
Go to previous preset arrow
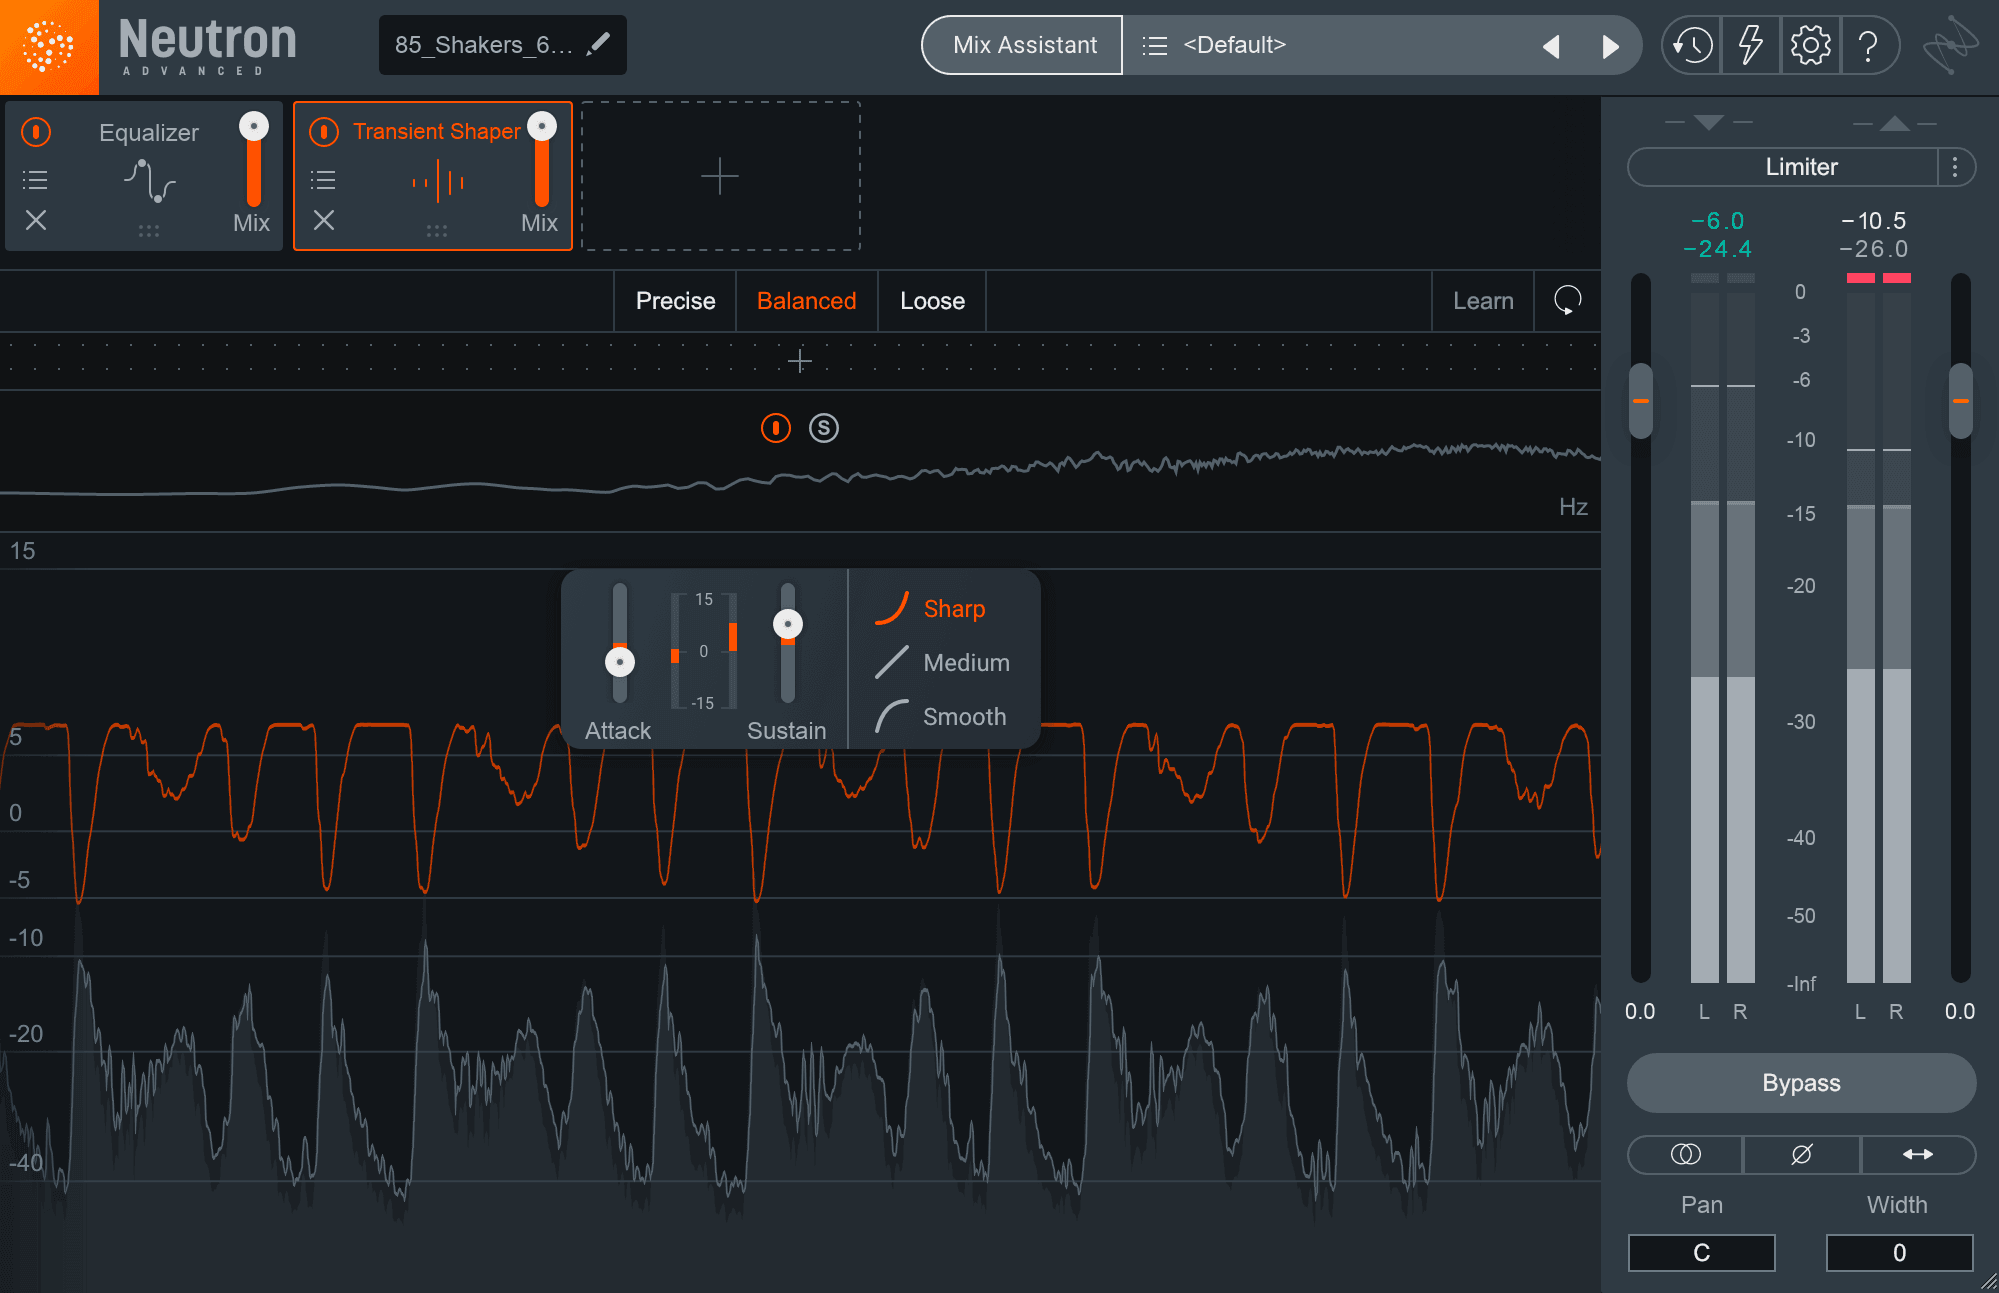1551,46
